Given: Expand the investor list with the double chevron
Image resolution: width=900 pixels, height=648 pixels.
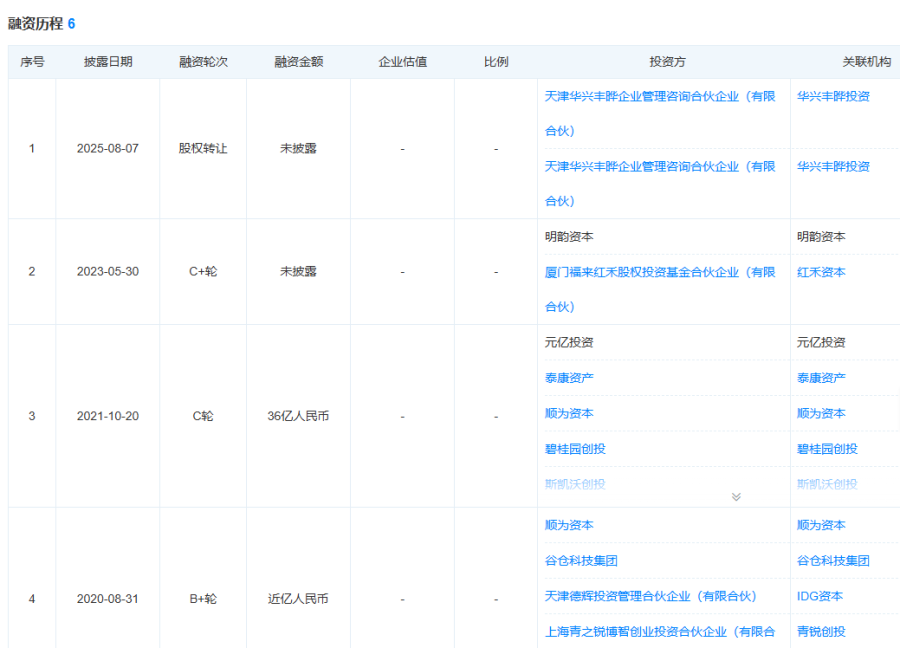Looking at the screenshot, I should pyautogui.click(x=736, y=496).
